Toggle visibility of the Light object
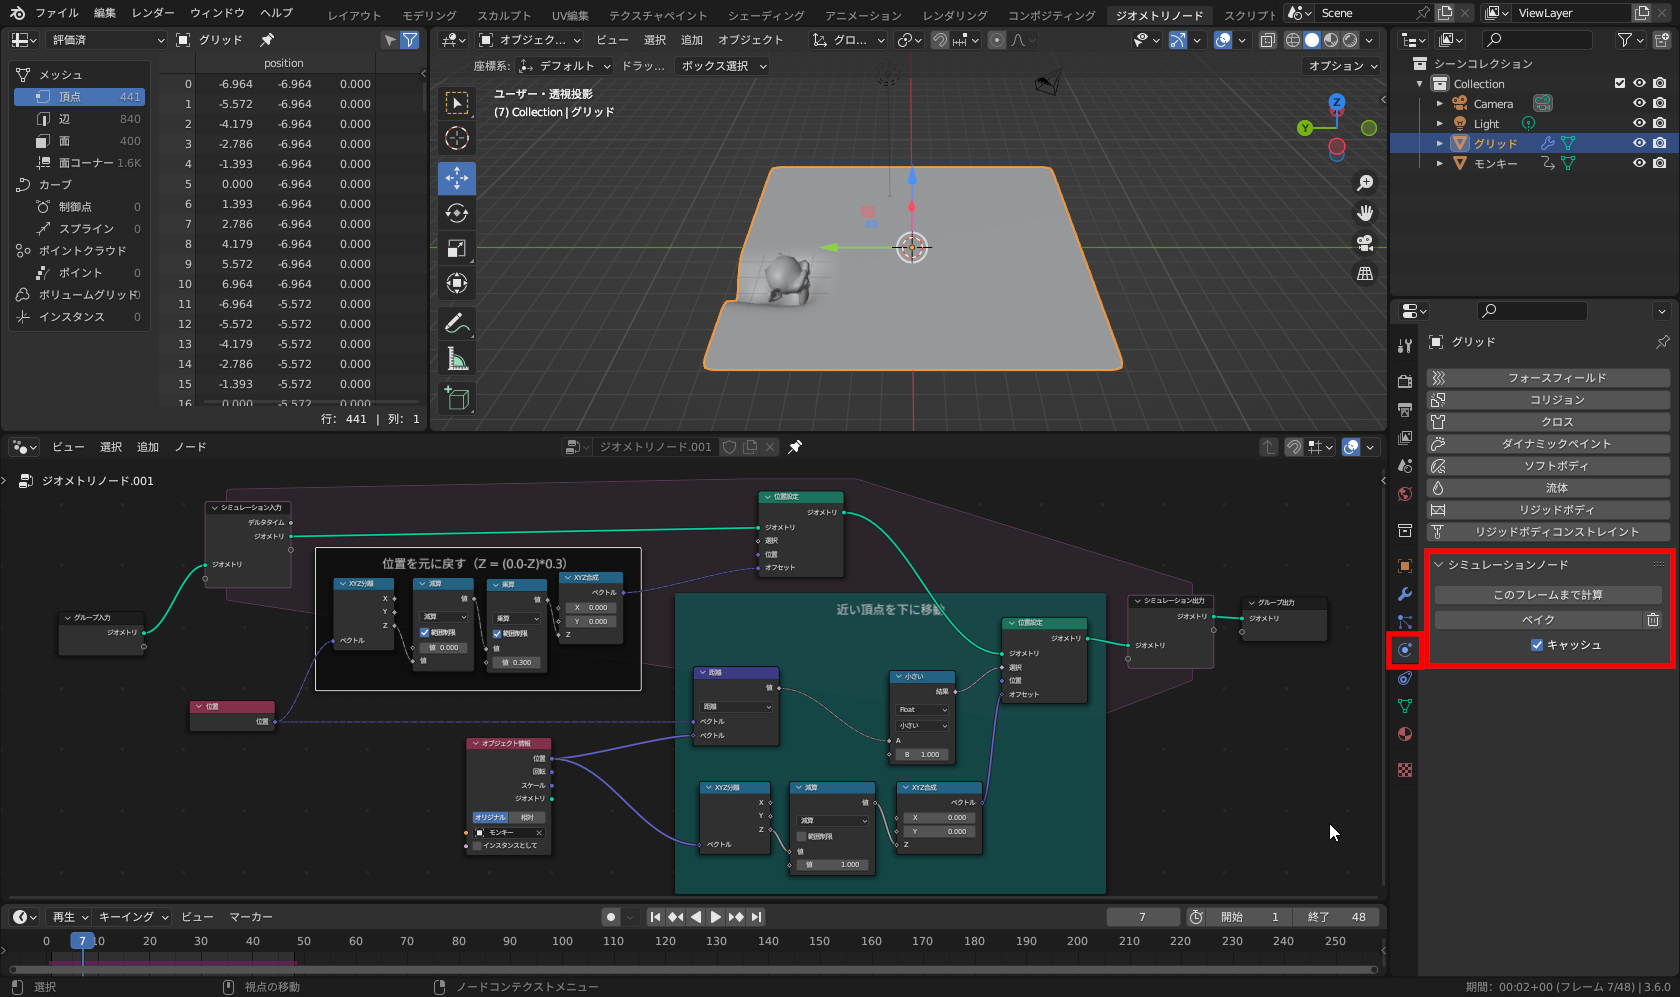The width and height of the screenshot is (1680, 997). point(1639,123)
